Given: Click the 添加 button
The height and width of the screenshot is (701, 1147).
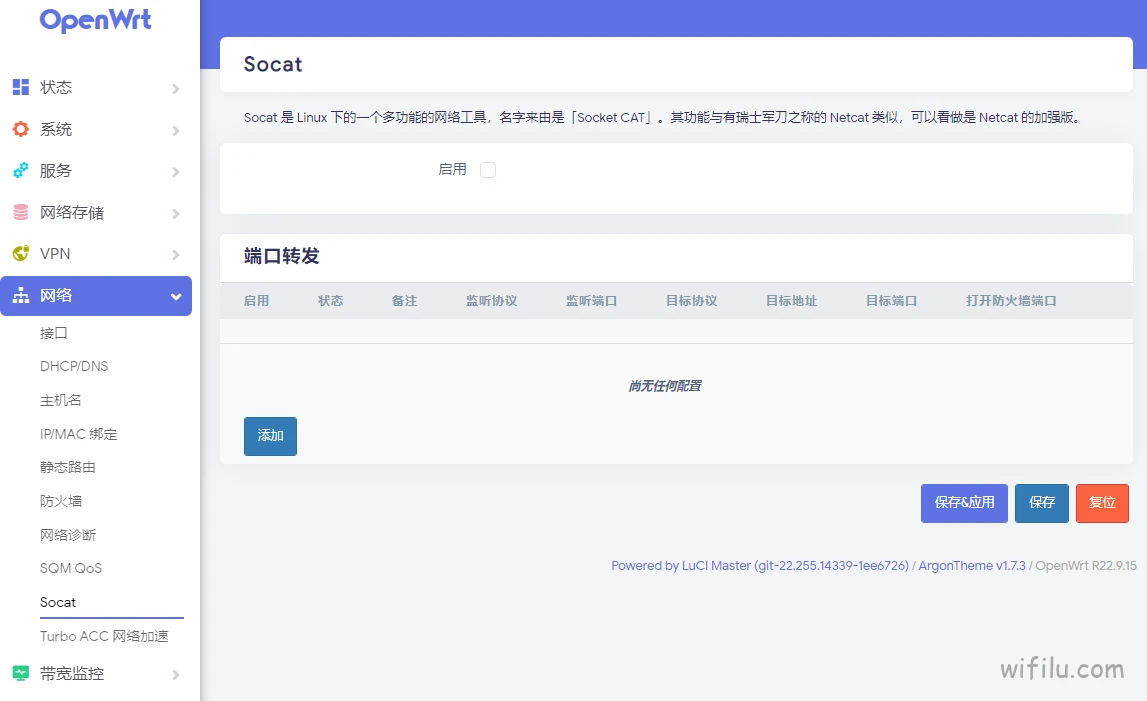Looking at the screenshot, I should click(271, 436).
